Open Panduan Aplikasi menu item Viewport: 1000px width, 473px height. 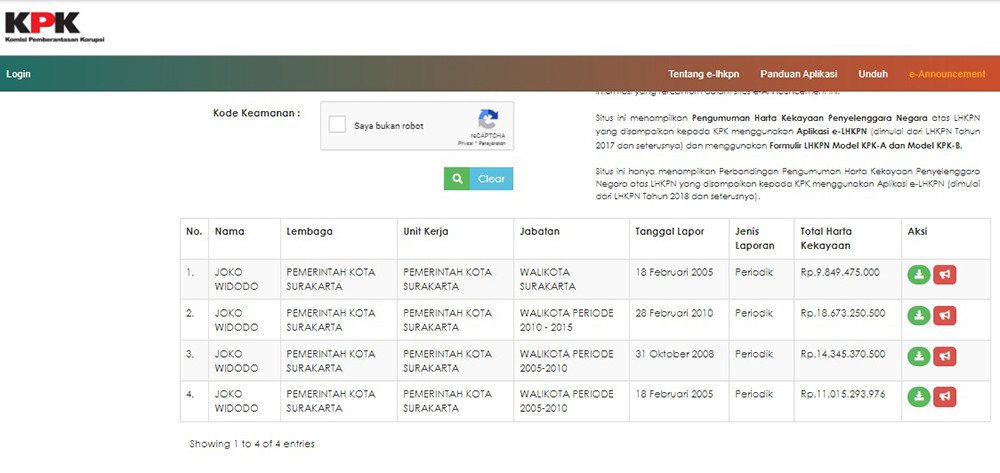click(x=798, y=74)
